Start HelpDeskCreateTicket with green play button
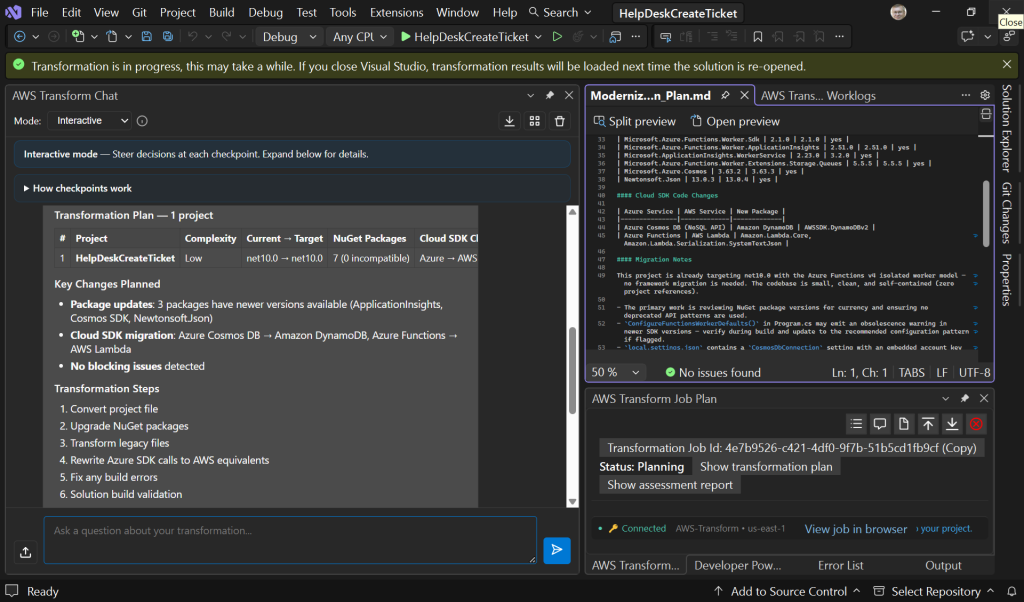The height and width of the screenshot is (602, 1024). coord(464,37)
